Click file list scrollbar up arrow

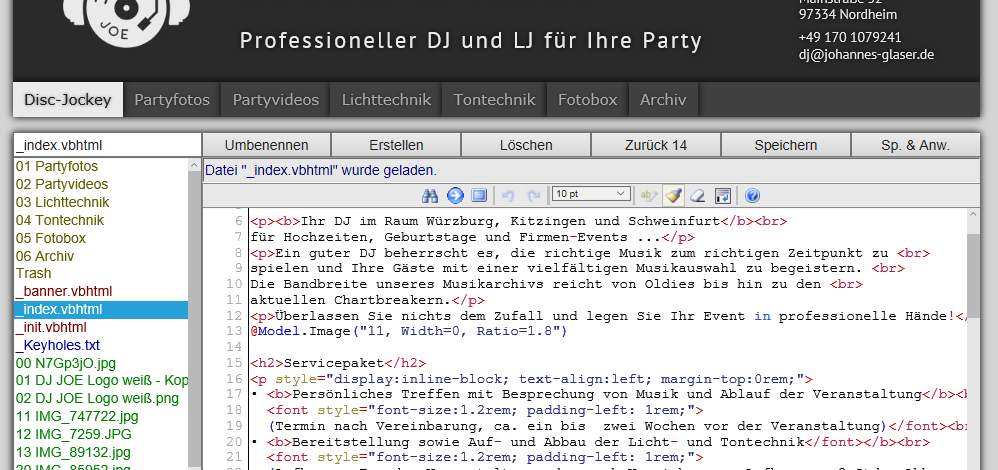(195, 165)
